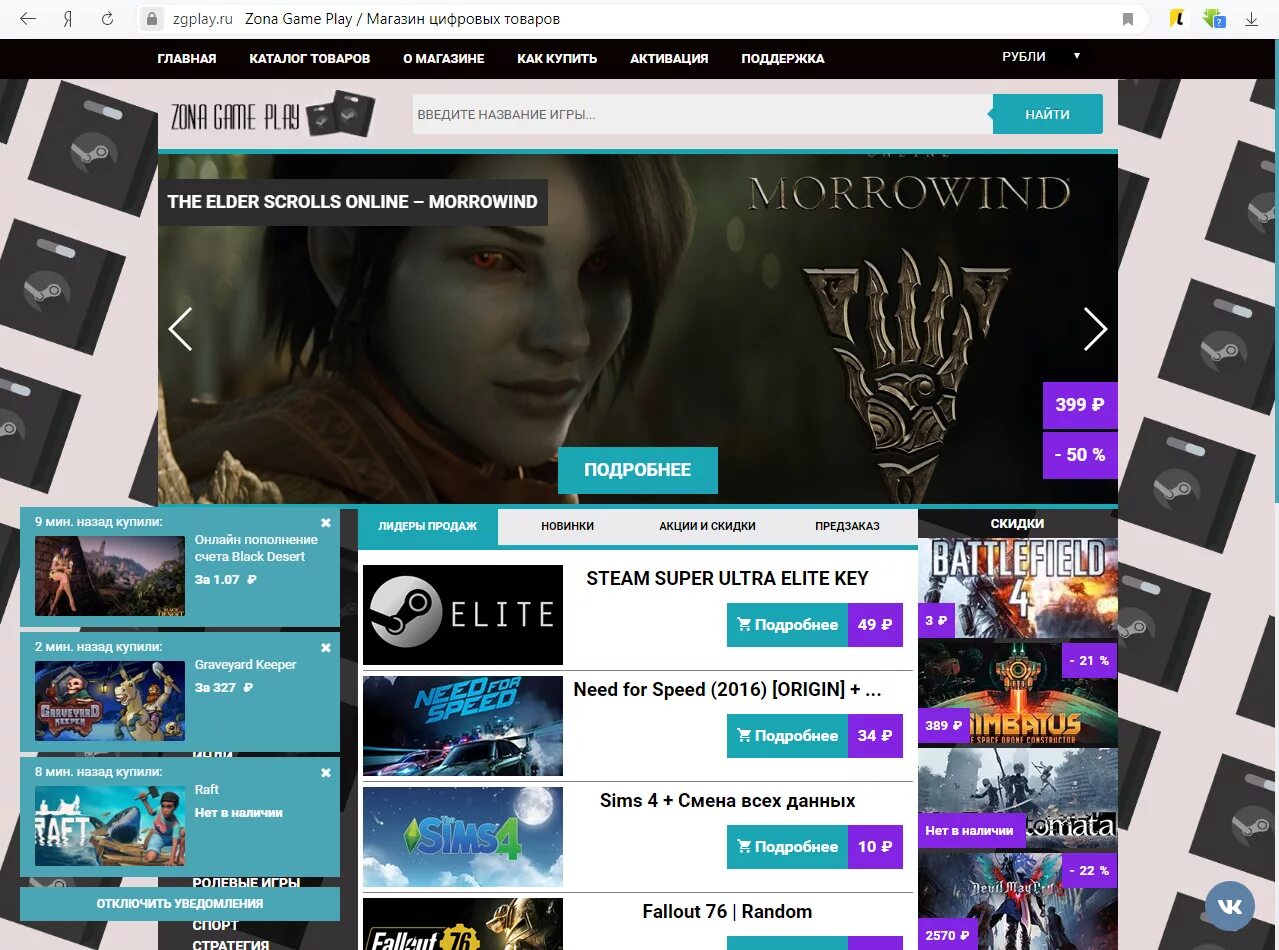Click Подробнее for Steam Super Ultra Elite Key
The width and height of the screenshot is (1279, 950).
pos(787,625)
